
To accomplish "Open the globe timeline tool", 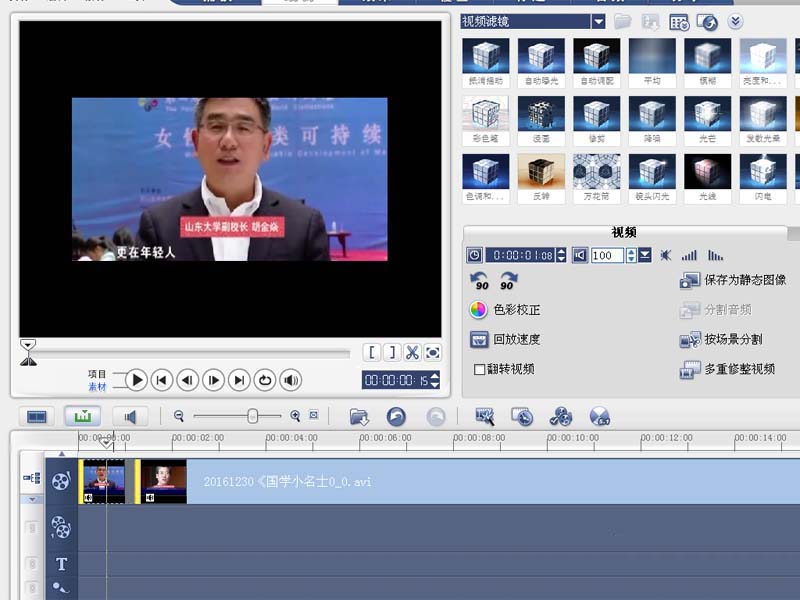I will tap(599, 417).
